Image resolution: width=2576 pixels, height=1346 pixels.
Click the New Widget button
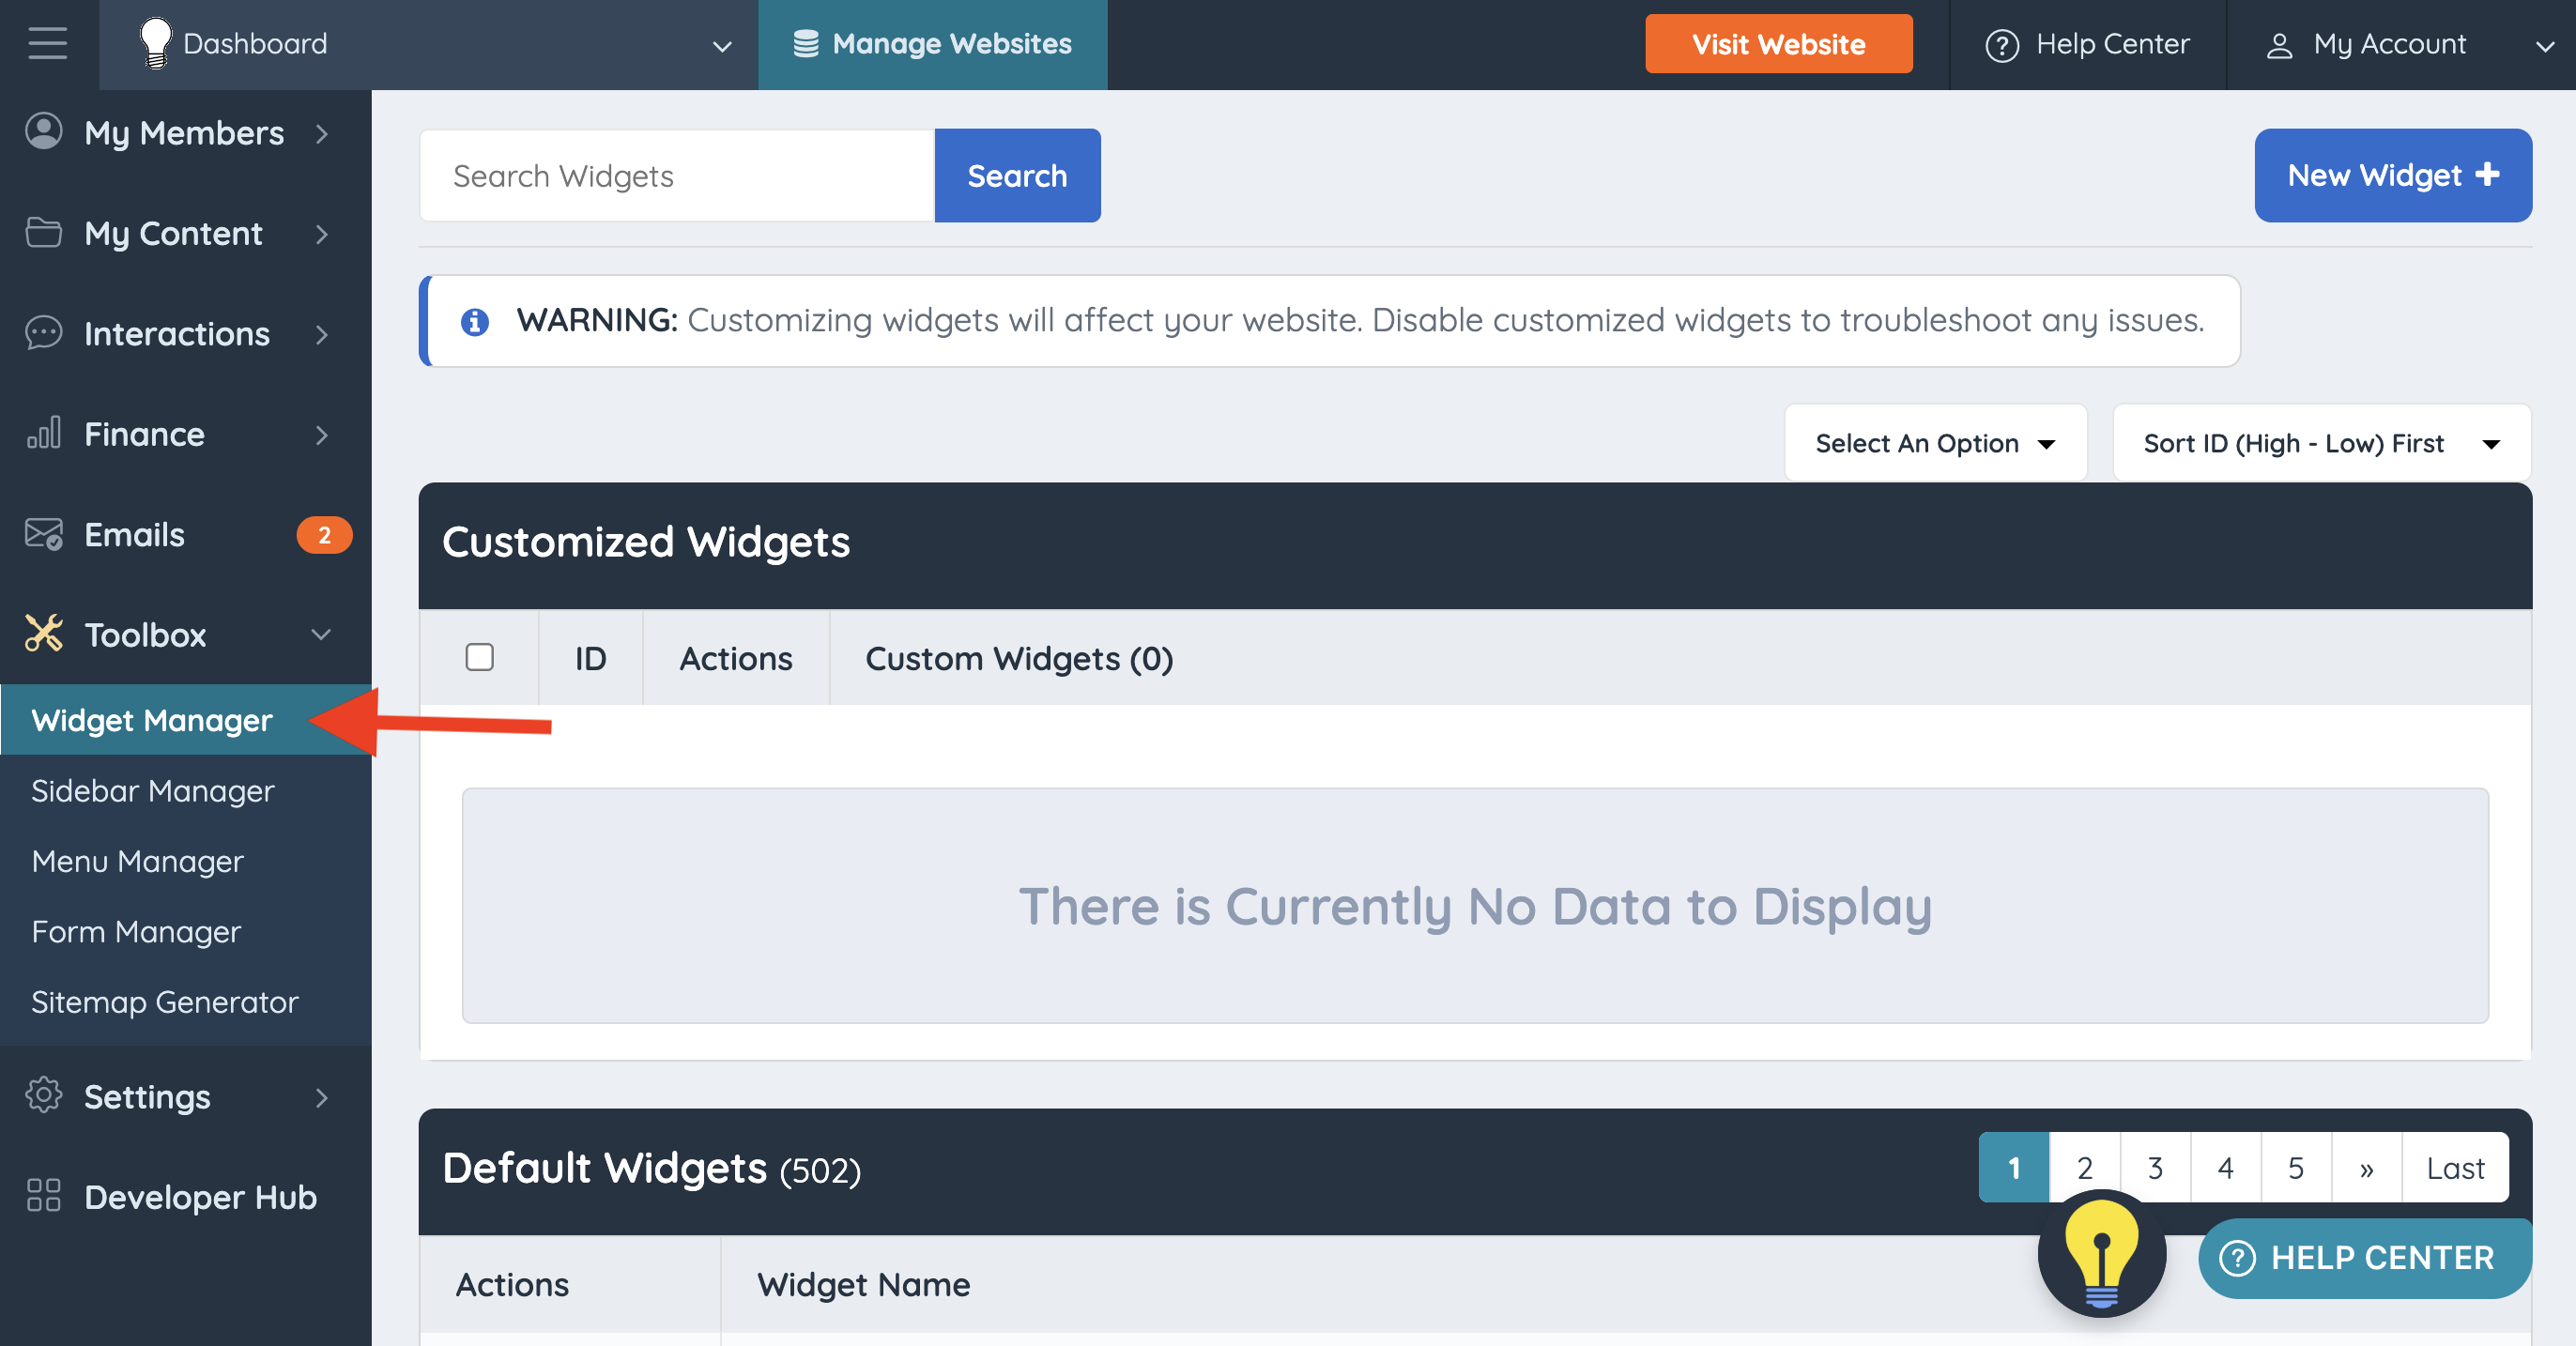(x=2392, y=175)
